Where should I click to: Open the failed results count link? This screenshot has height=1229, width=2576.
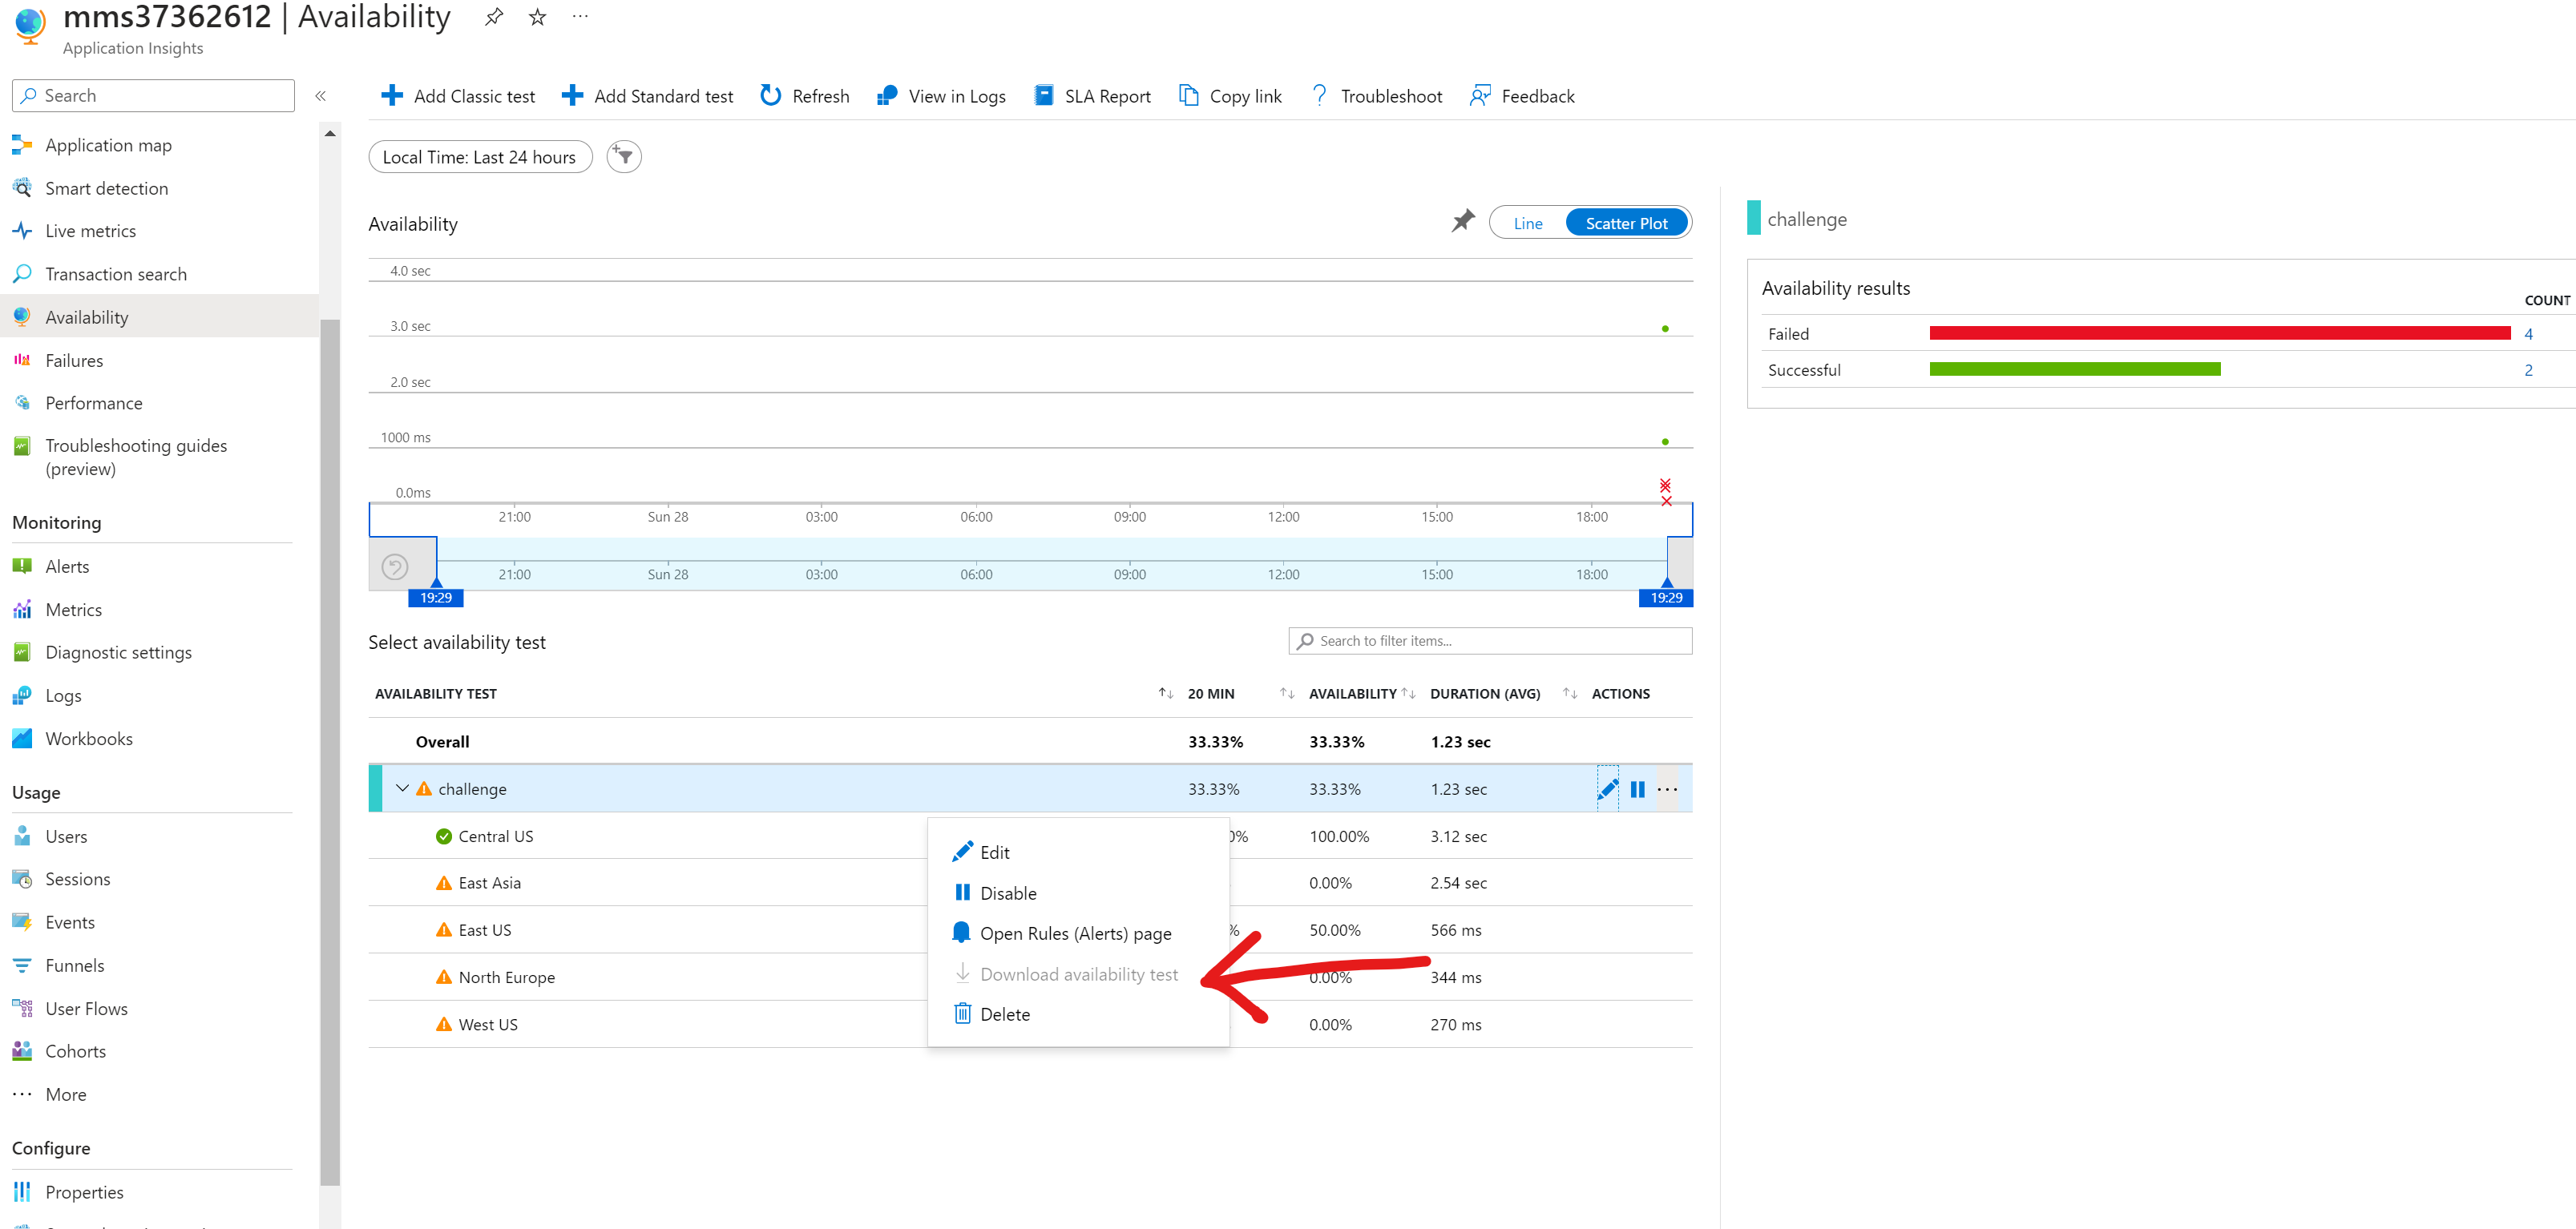[x=2528, y=334]
